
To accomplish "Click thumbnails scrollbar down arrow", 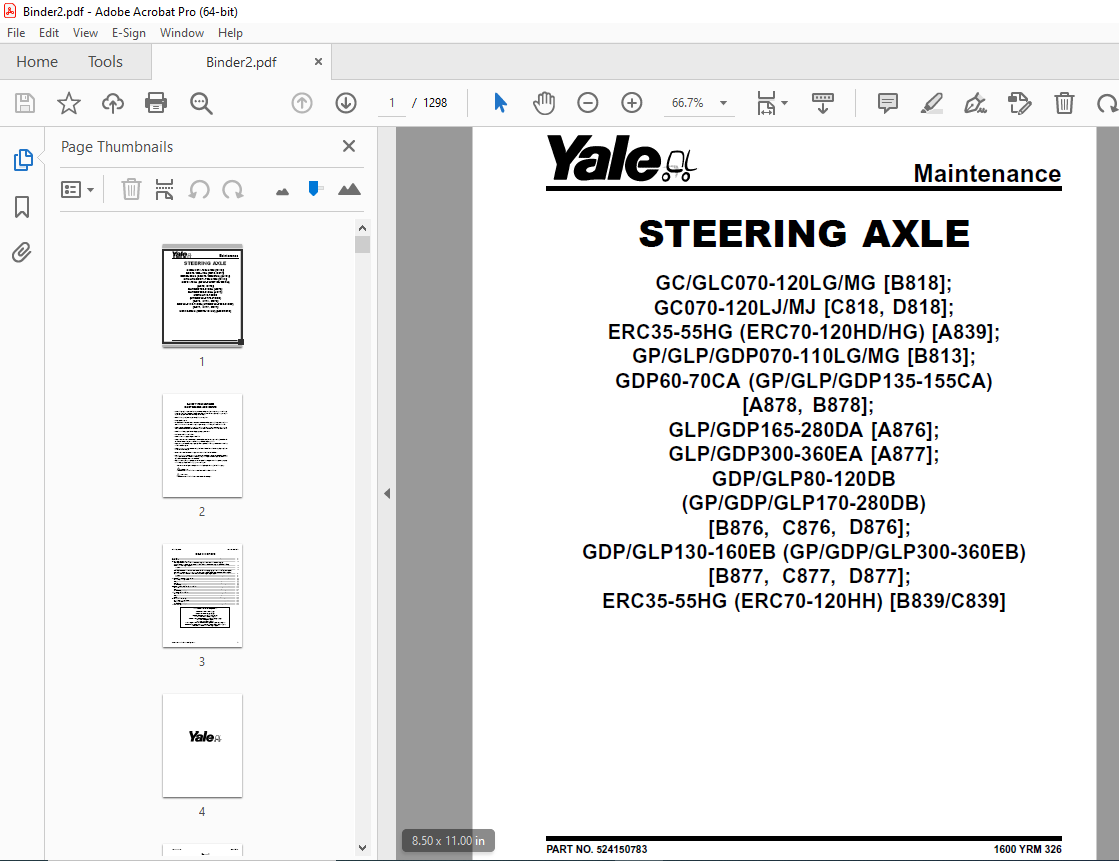I will coord(363,848).
